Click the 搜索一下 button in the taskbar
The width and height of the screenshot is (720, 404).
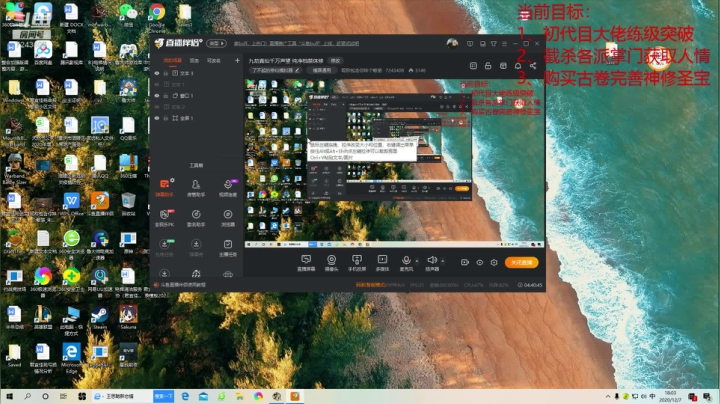(163, 396)
